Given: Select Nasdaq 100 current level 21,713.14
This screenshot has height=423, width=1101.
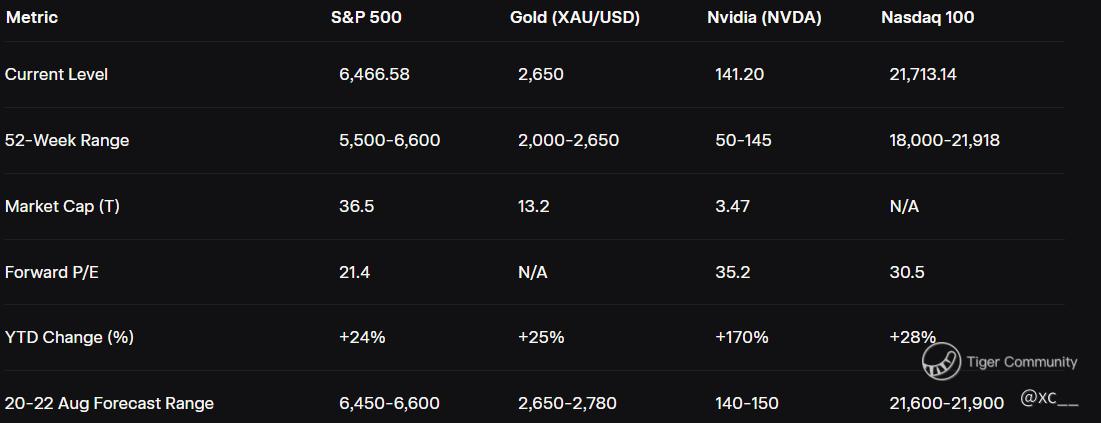Looking at the screenshot, I should tap(922, 74).
